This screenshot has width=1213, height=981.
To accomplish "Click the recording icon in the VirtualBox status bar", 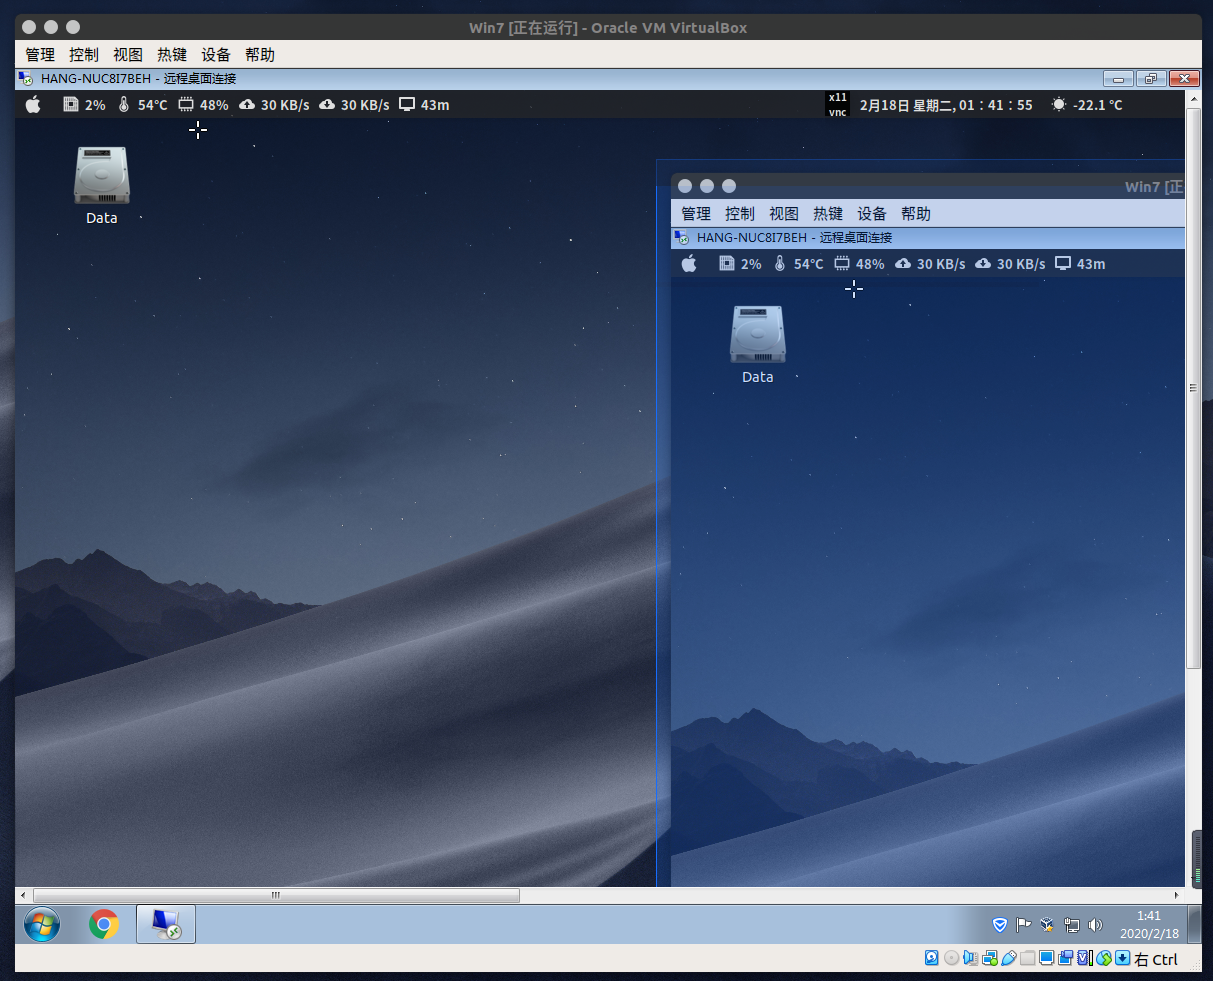I will pyautogui.click(x=1065, y=958).
